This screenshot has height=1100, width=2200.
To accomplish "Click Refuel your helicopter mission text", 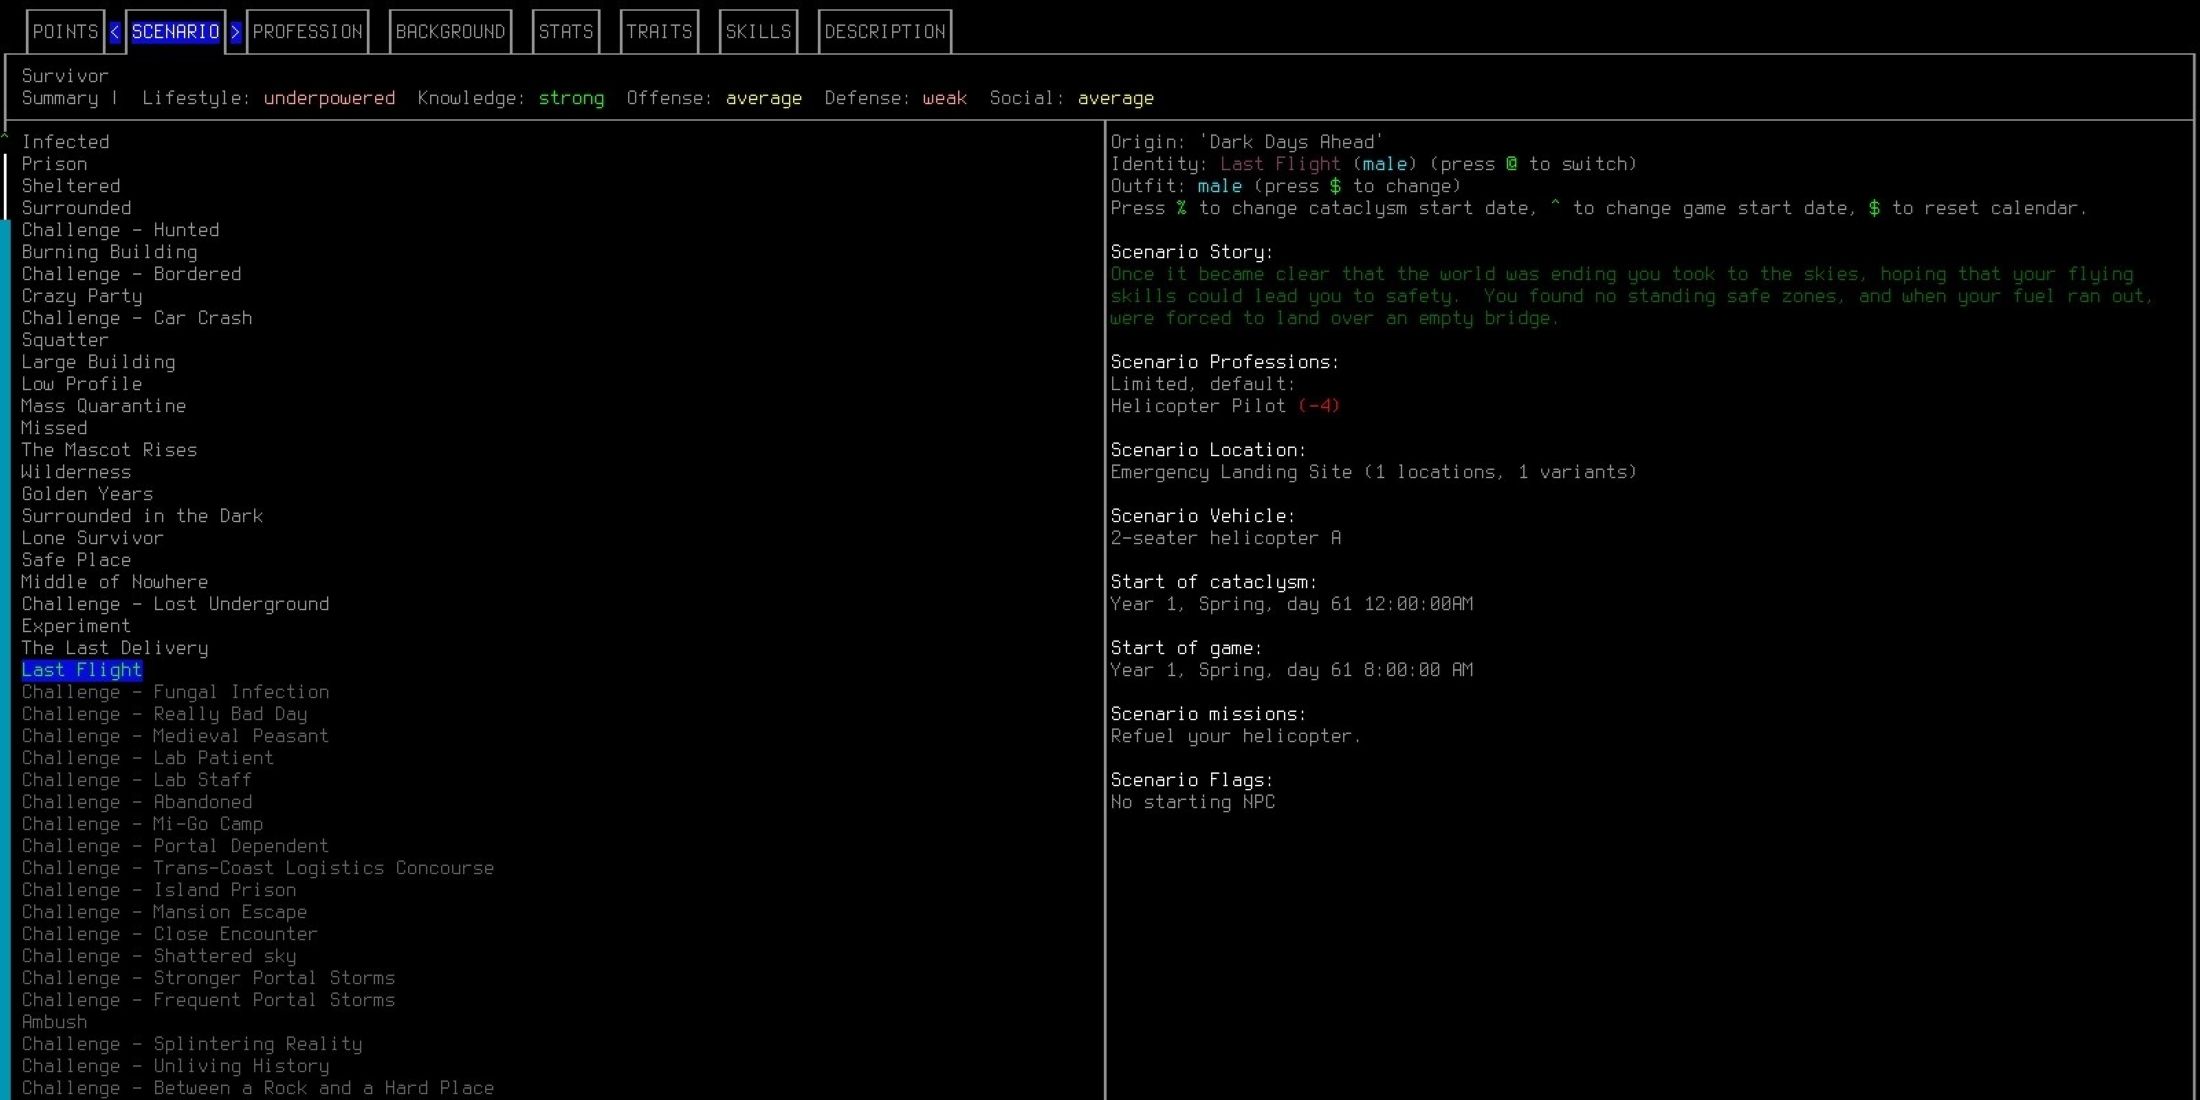I will [x=1236, y=736].
